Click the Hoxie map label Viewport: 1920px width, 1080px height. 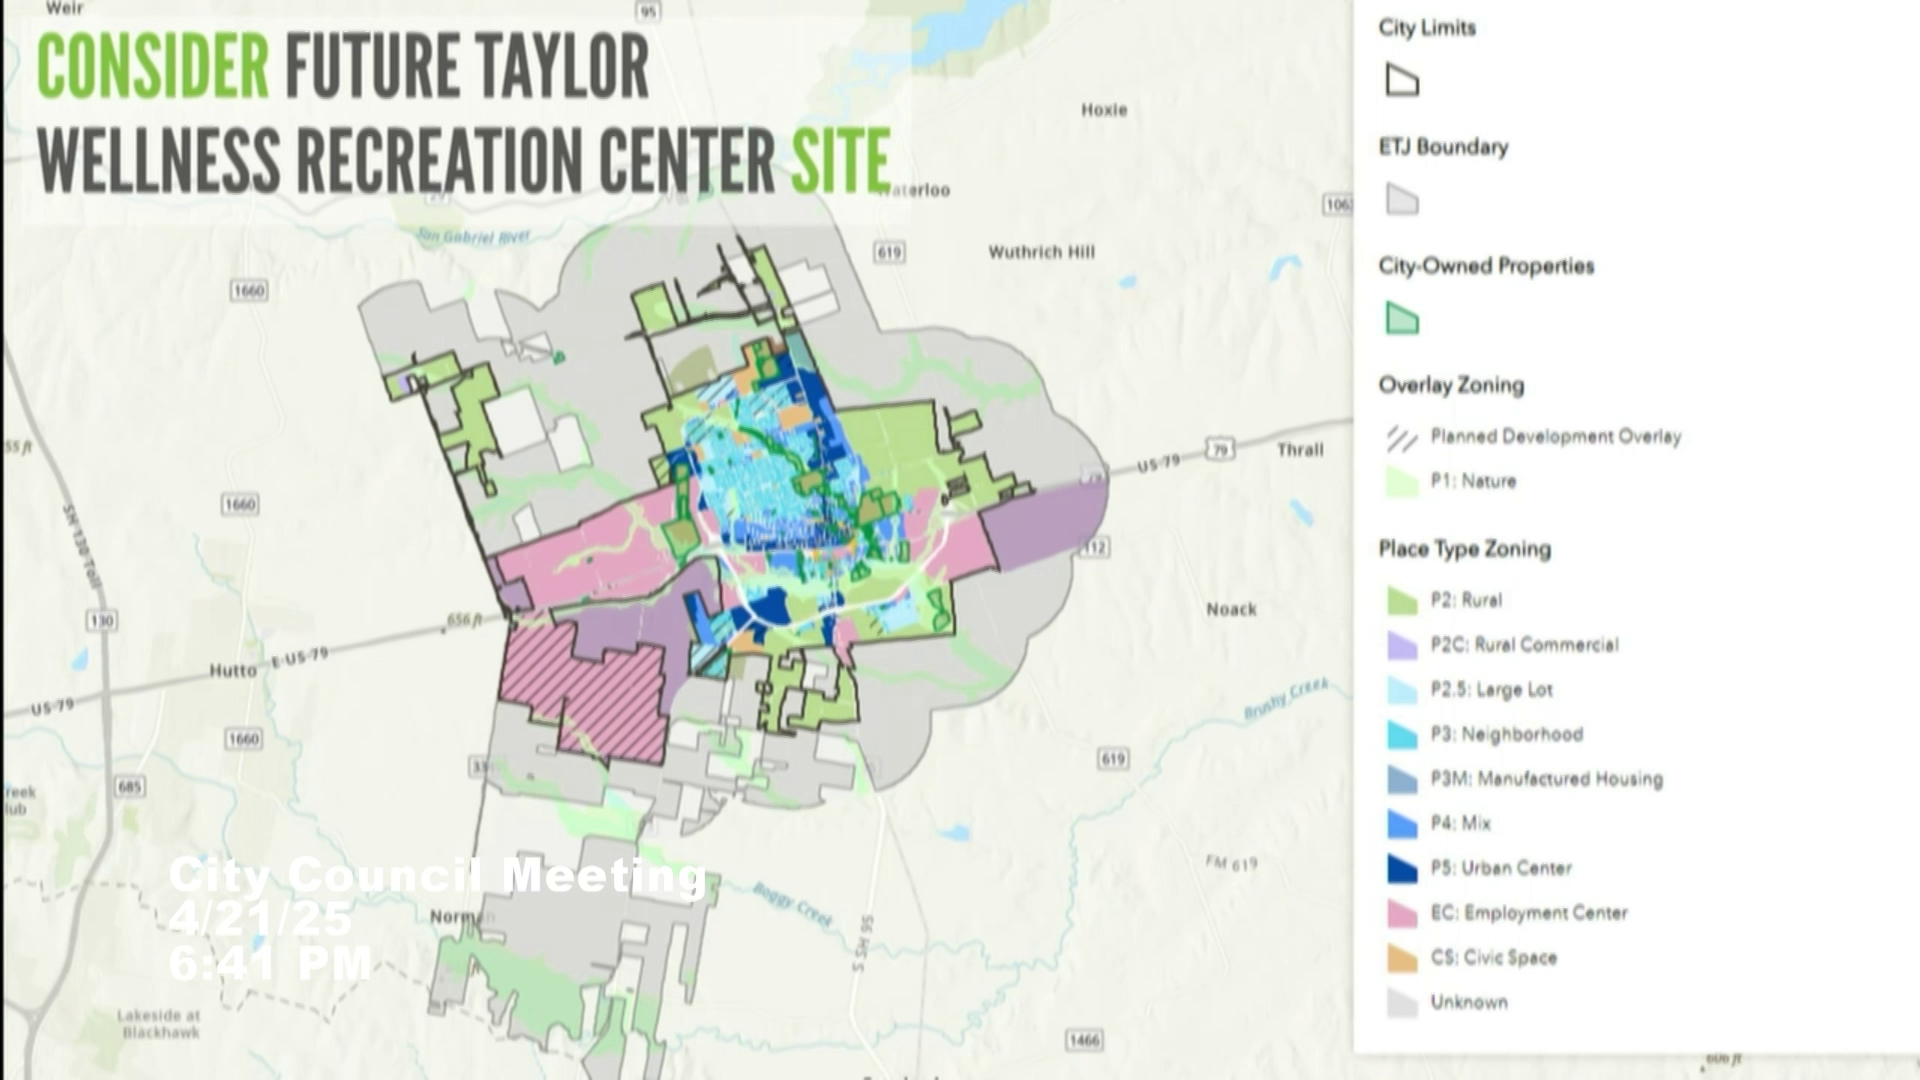1106,110
